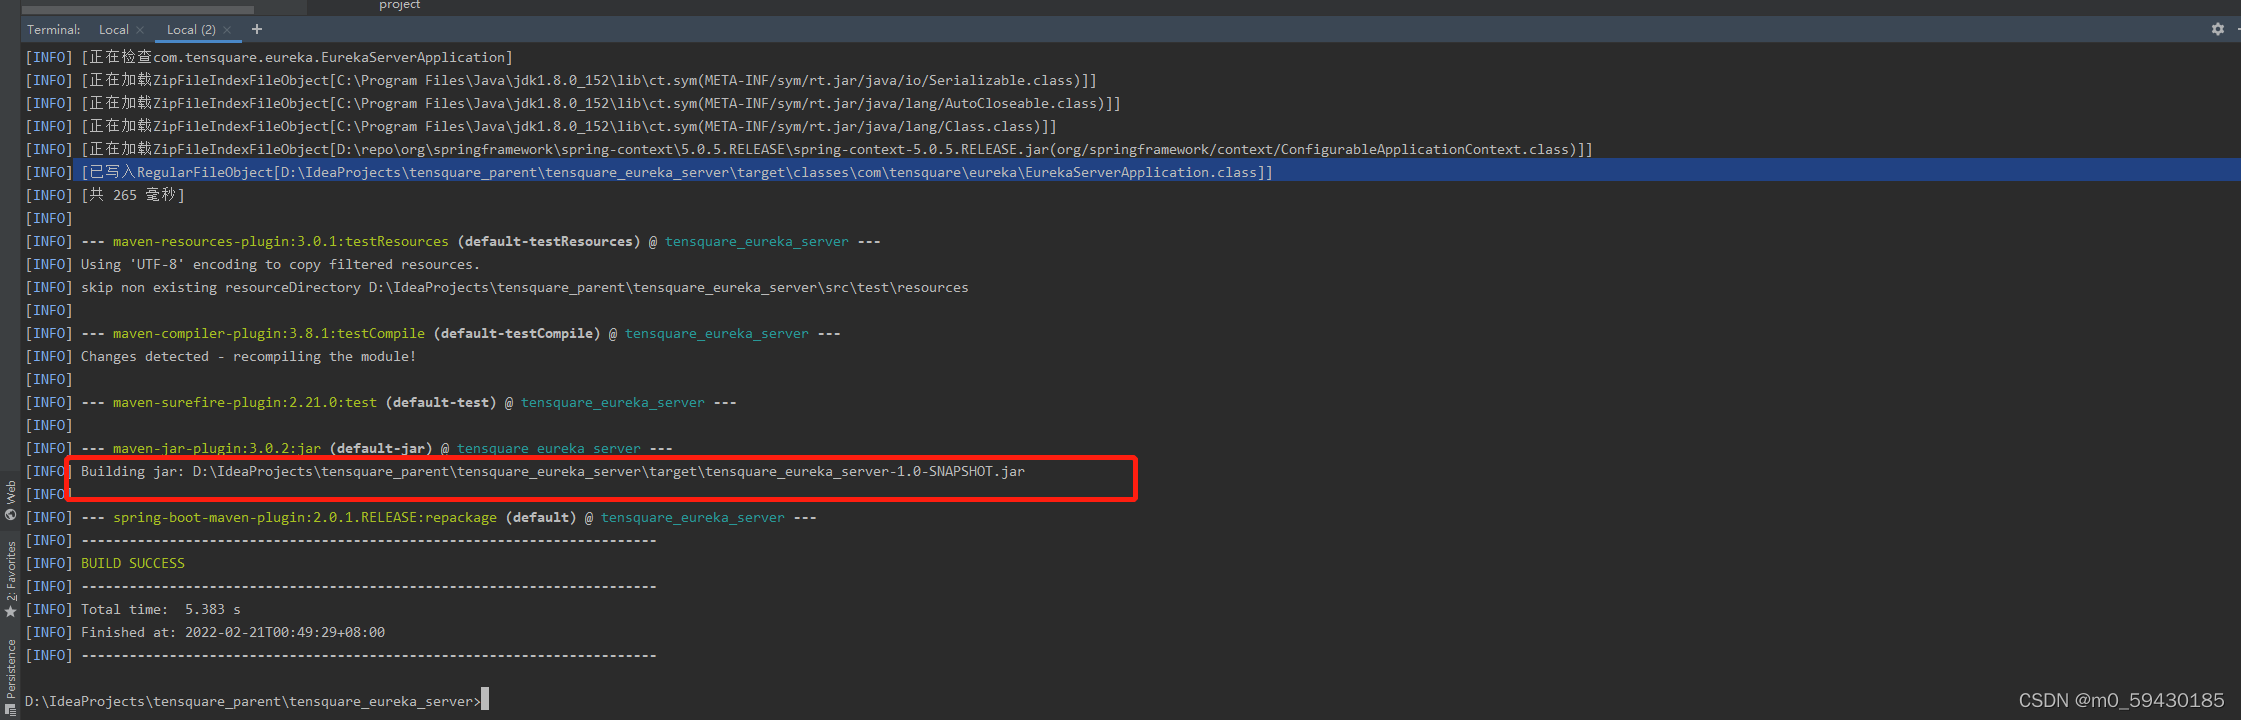Click the maven-jar-plugin:3.0.2:jar line

click(377, 448)
